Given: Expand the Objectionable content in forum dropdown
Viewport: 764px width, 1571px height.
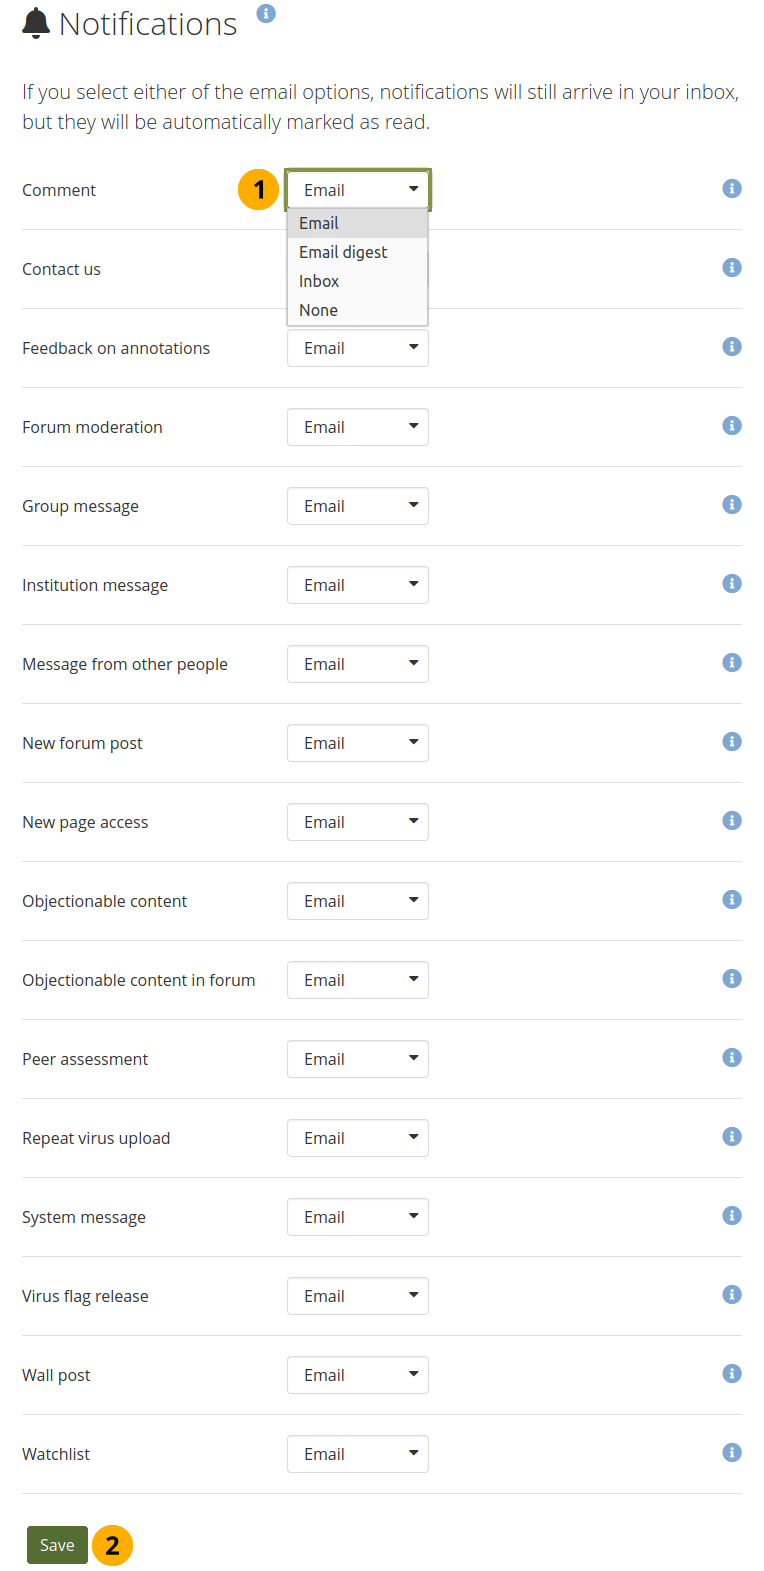Looking at the screenshot, I should click(357, 980).
